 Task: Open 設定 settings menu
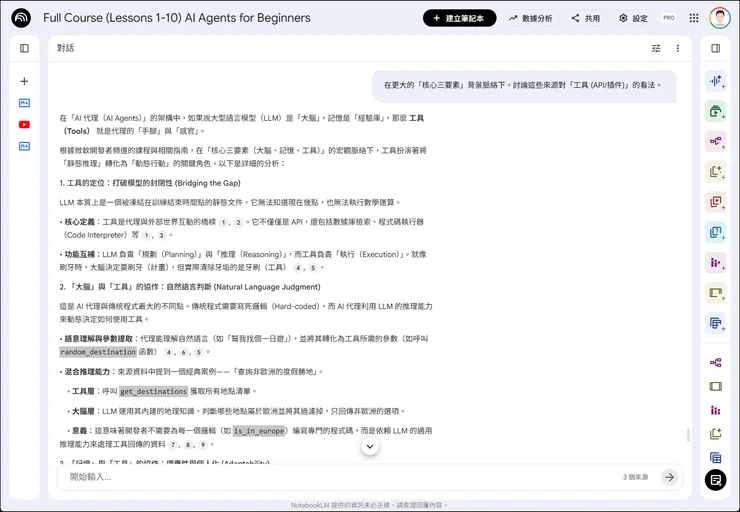633,18
